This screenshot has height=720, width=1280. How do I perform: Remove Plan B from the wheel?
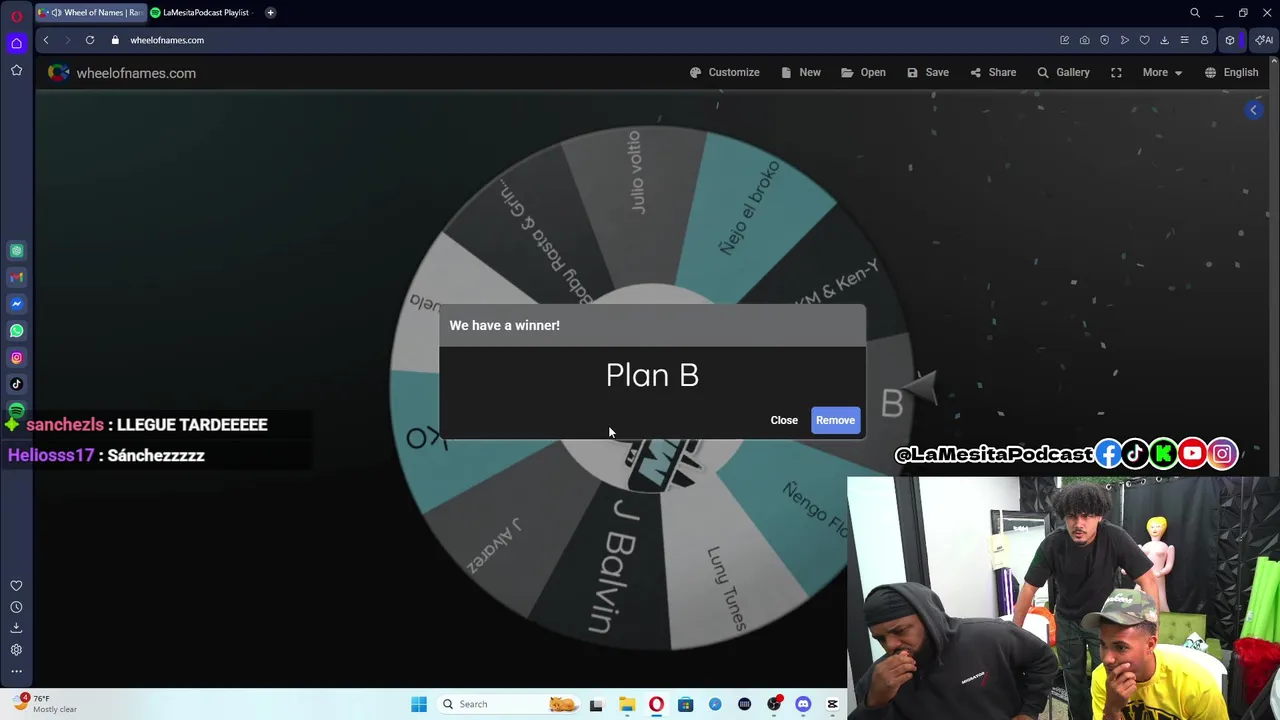pyautogui.click(x=835, y=420)
